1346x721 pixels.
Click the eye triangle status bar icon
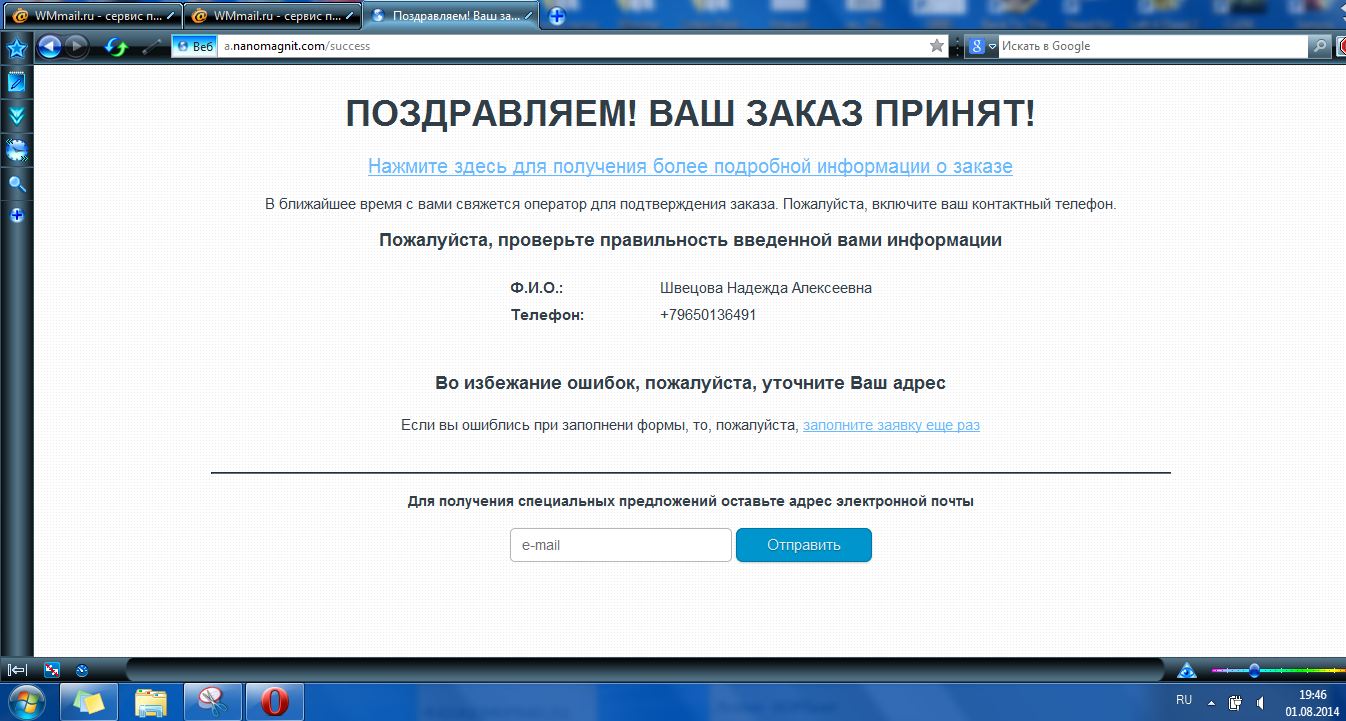click(x=1186, y=670)
